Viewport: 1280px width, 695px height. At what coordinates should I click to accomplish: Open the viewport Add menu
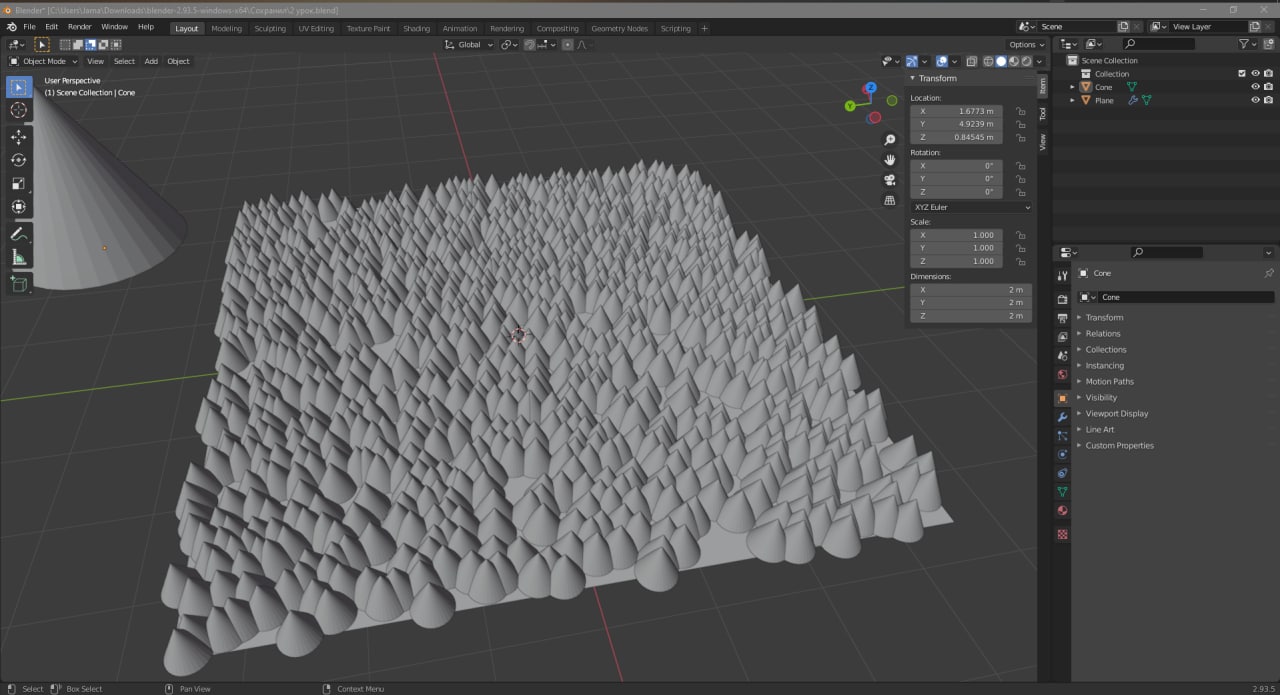pos(151,61)
